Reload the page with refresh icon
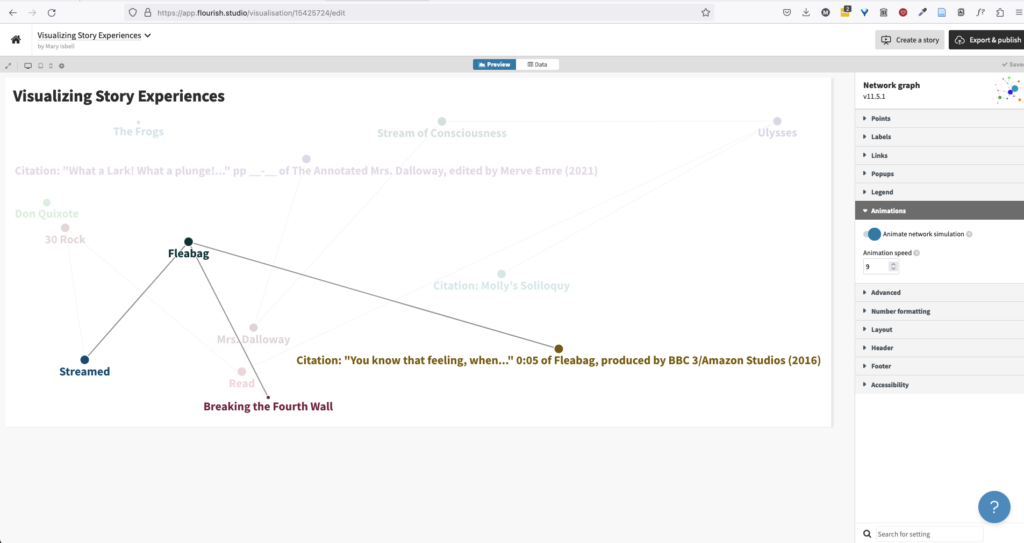This screenshot has width=1024, height=543. coord(52,12)
